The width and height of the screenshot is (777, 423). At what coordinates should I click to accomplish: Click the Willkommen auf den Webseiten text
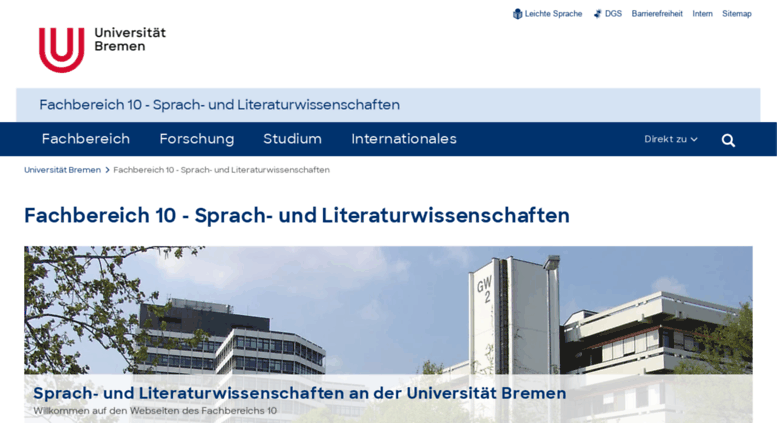[x=155, y=411]
